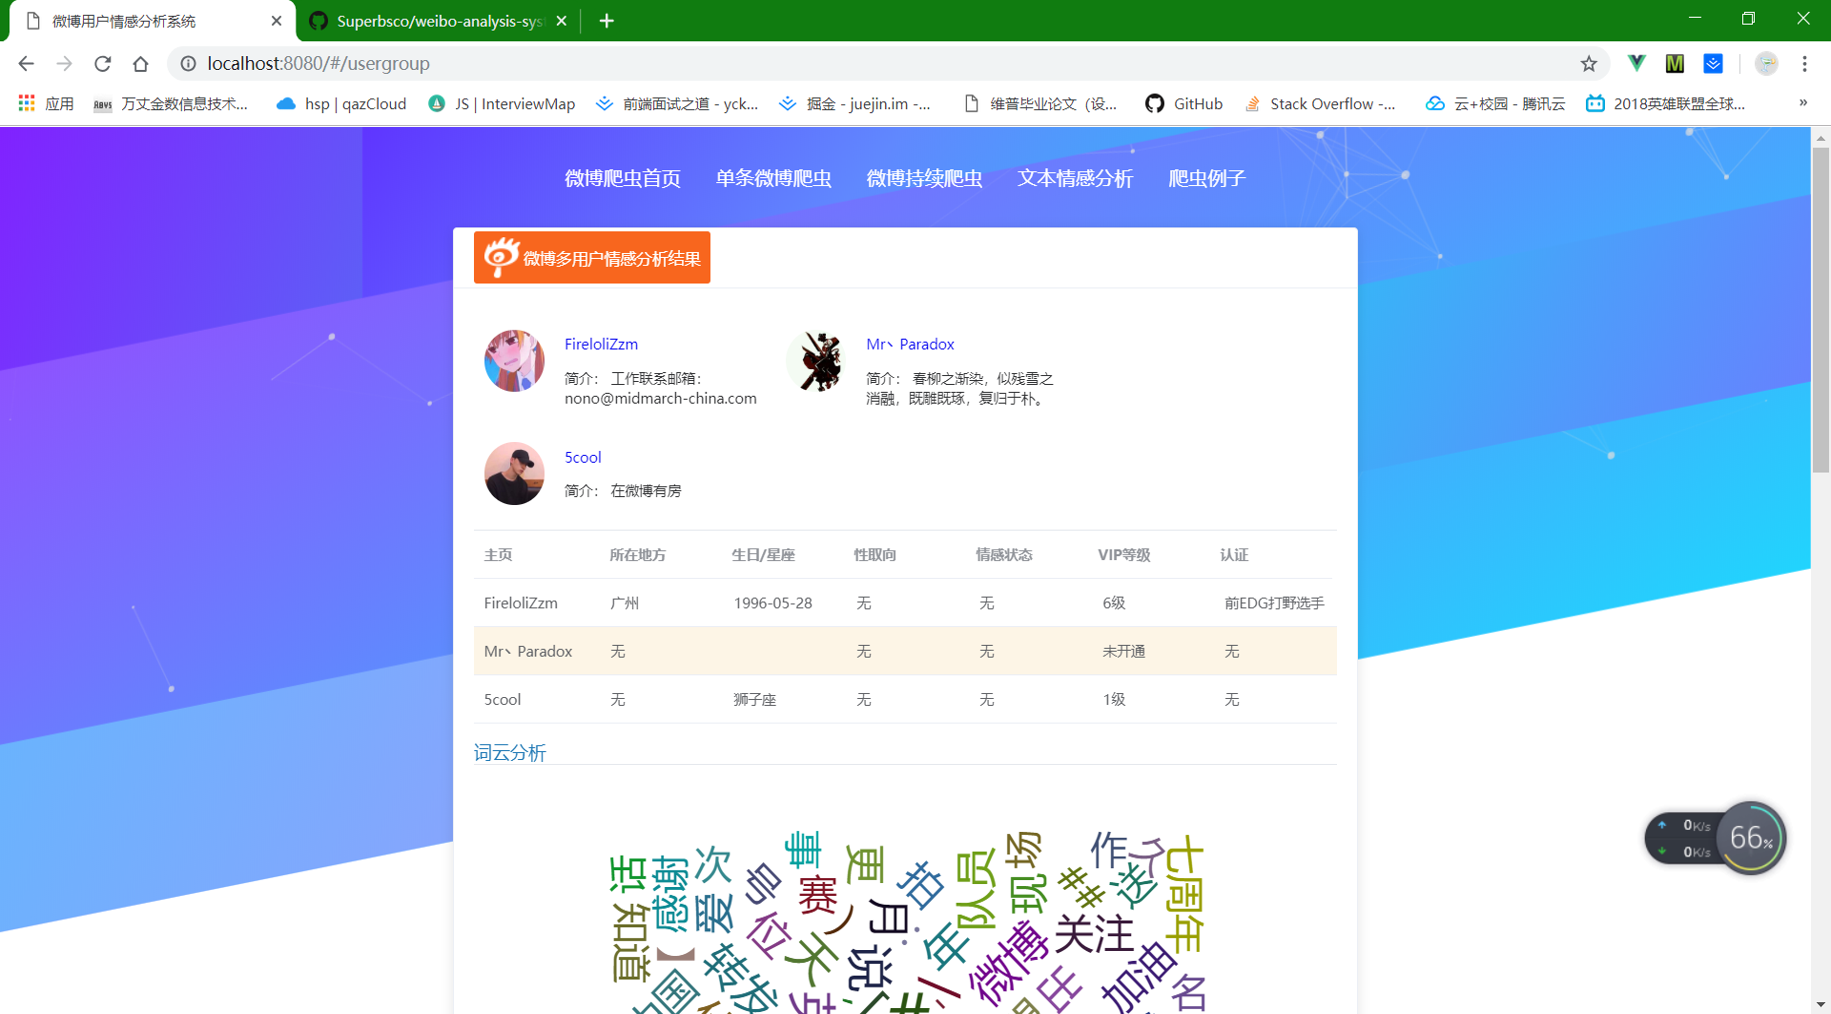Click the 66% speed monitor widget
1831x1014 pixels.
(x=1715, y=838)
